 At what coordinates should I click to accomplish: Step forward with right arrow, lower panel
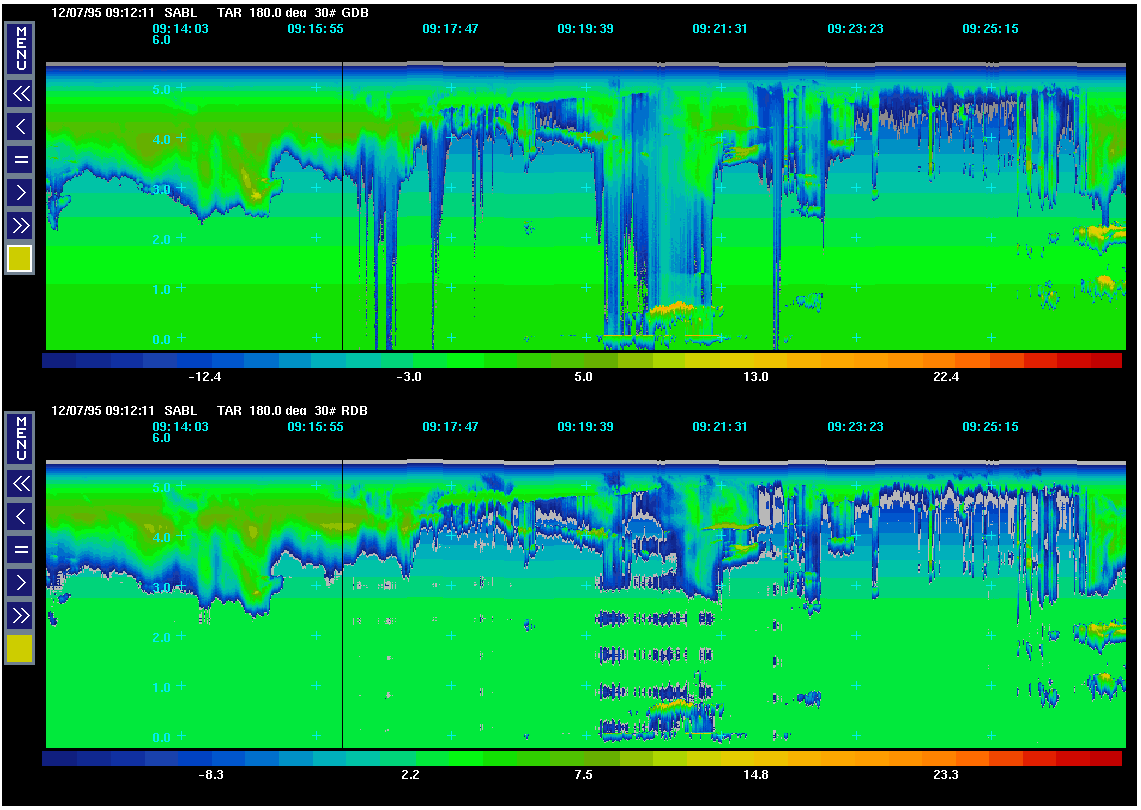click(20, 581)
